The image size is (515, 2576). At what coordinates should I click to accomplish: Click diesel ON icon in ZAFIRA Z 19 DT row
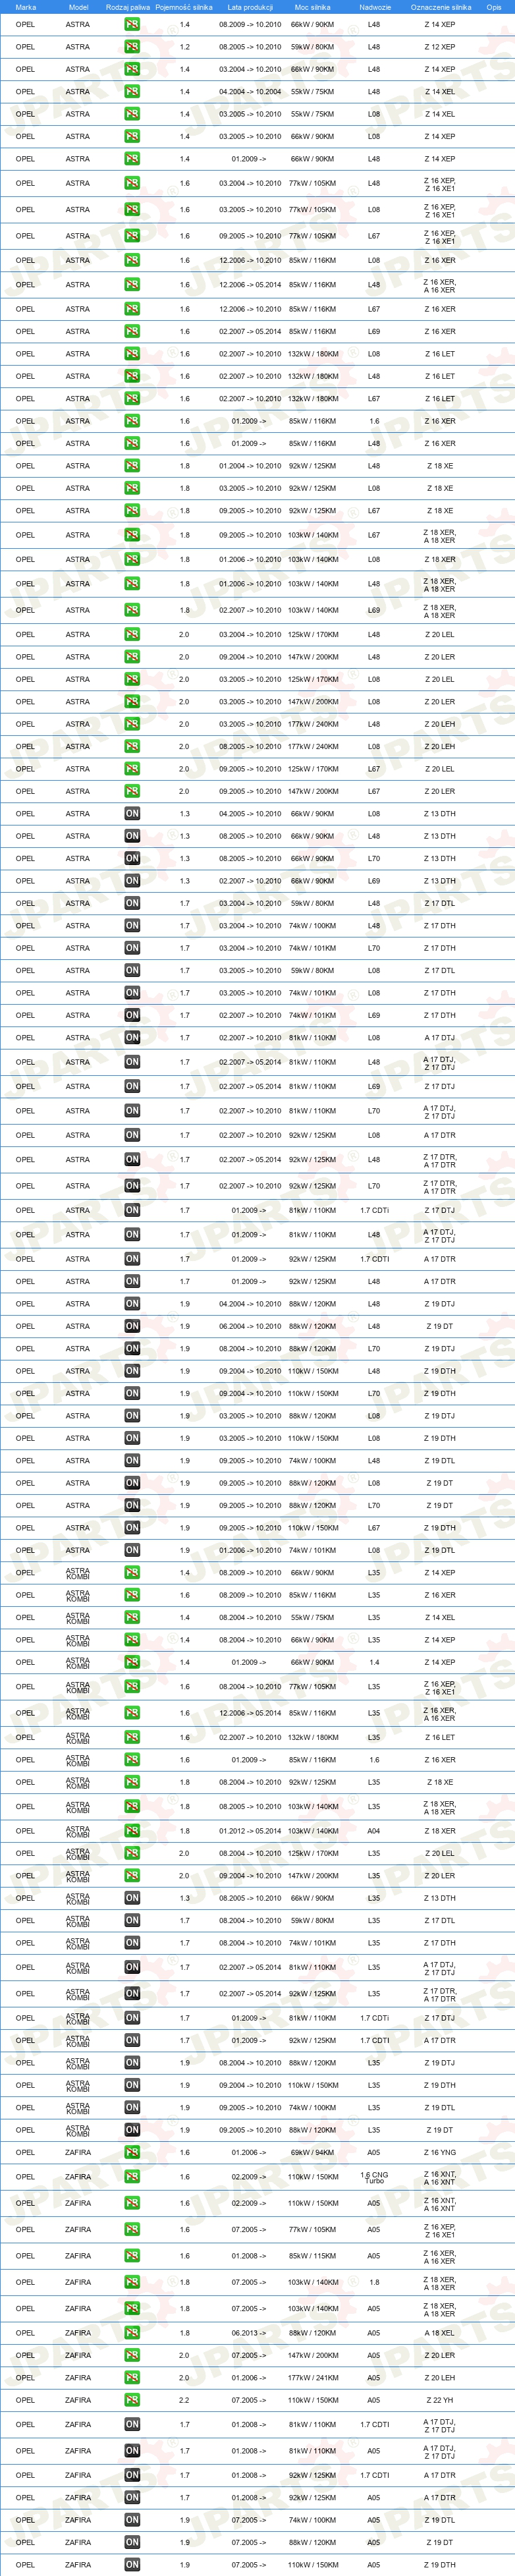(x=132, y=2542)
